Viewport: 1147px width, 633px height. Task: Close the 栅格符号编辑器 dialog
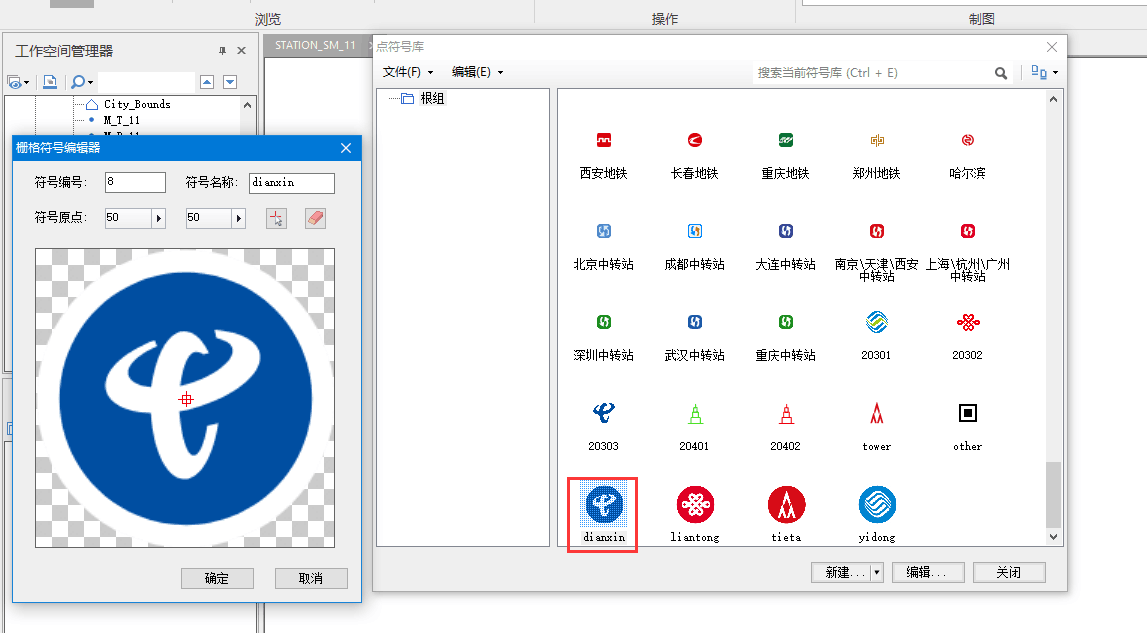click(346, 148)
